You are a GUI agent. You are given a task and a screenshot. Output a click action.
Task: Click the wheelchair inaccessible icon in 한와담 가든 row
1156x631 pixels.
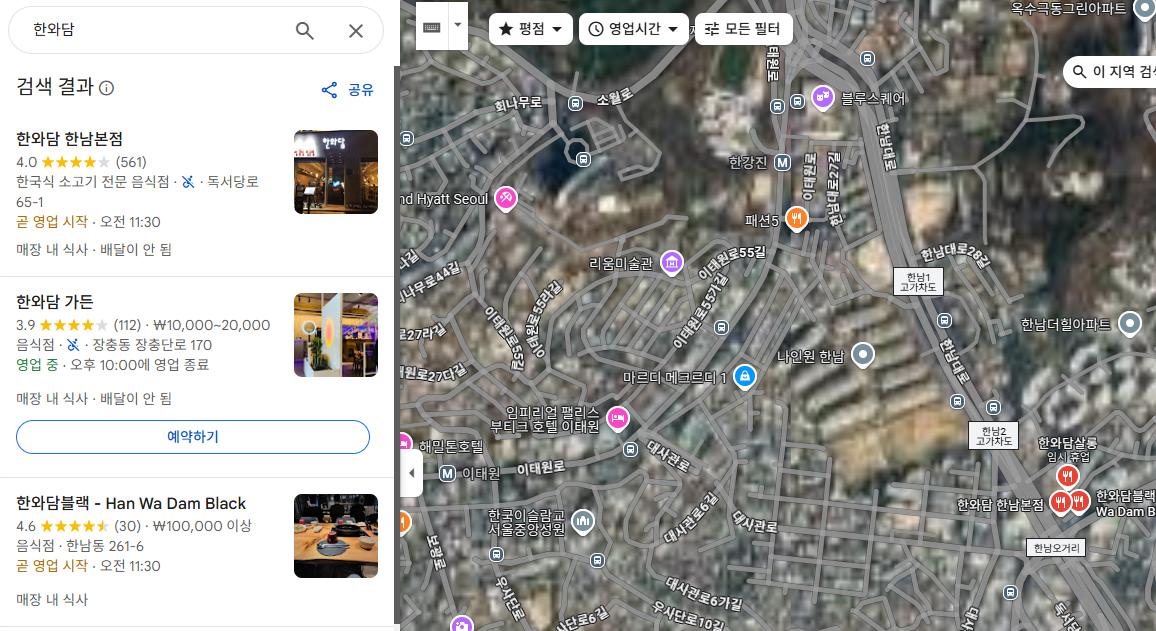73,344
